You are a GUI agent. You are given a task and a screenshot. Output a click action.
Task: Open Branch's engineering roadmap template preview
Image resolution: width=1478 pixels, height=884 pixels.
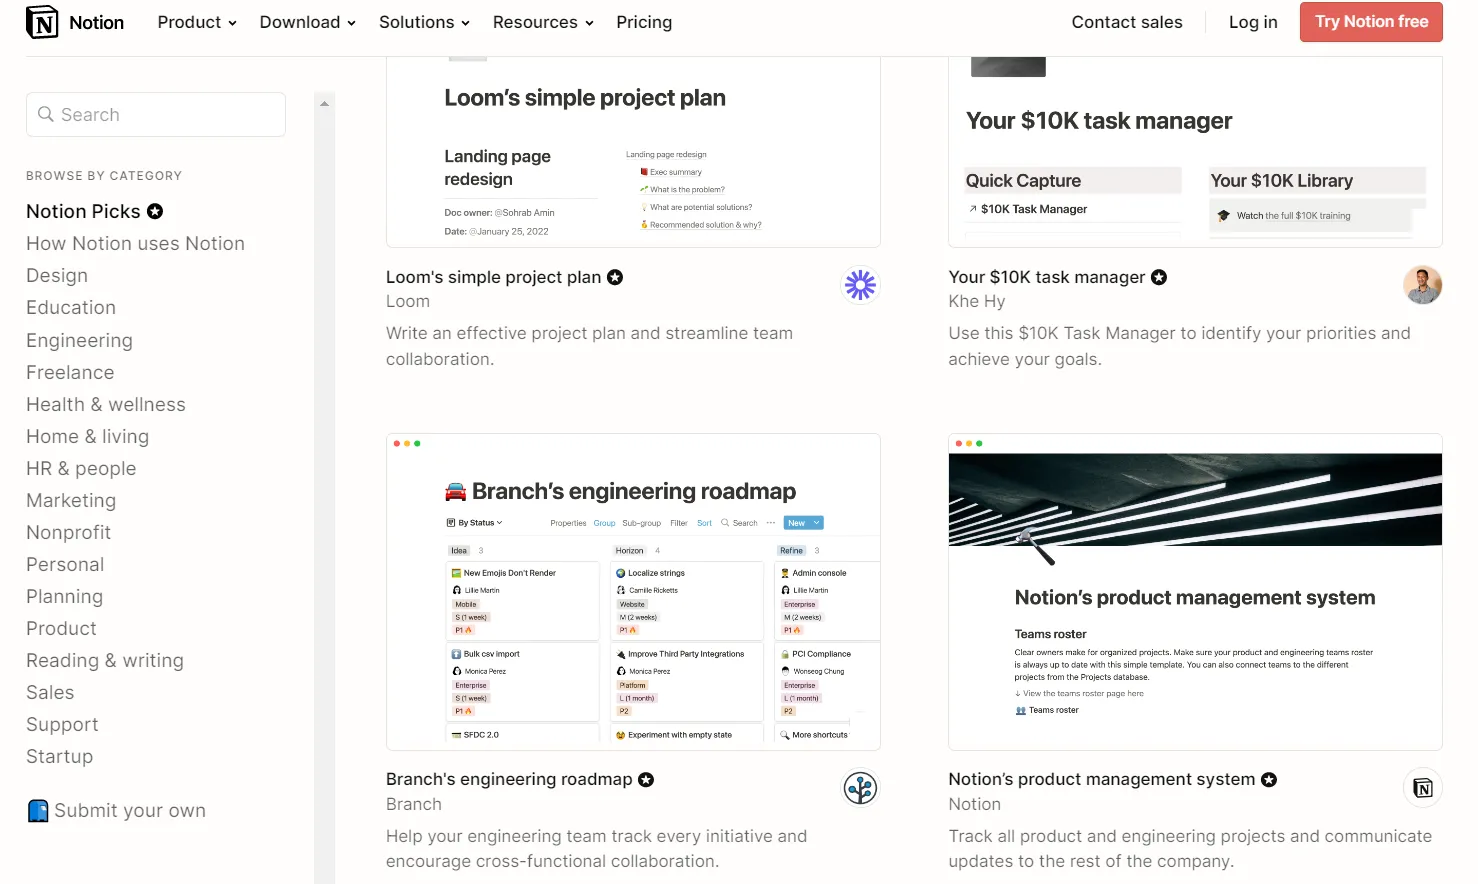633,592
